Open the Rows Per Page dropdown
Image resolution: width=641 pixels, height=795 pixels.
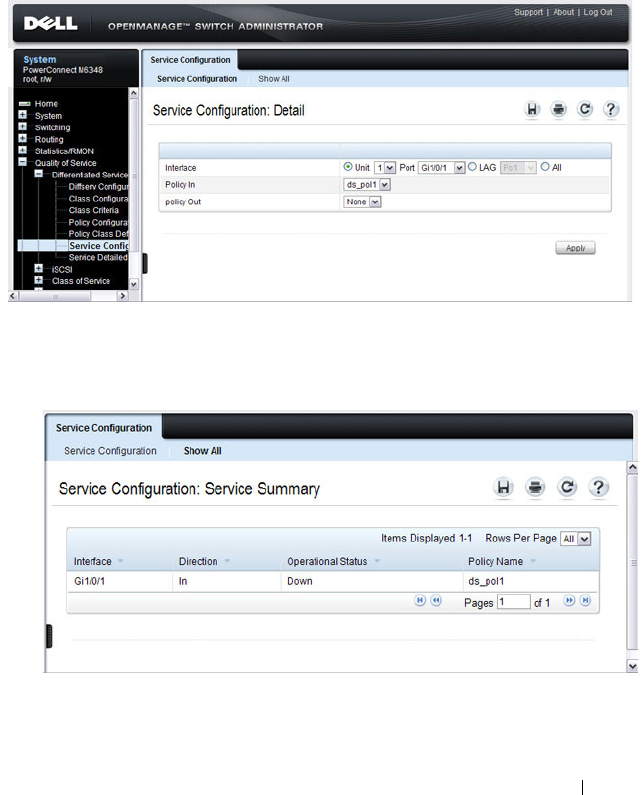[576, 538]
